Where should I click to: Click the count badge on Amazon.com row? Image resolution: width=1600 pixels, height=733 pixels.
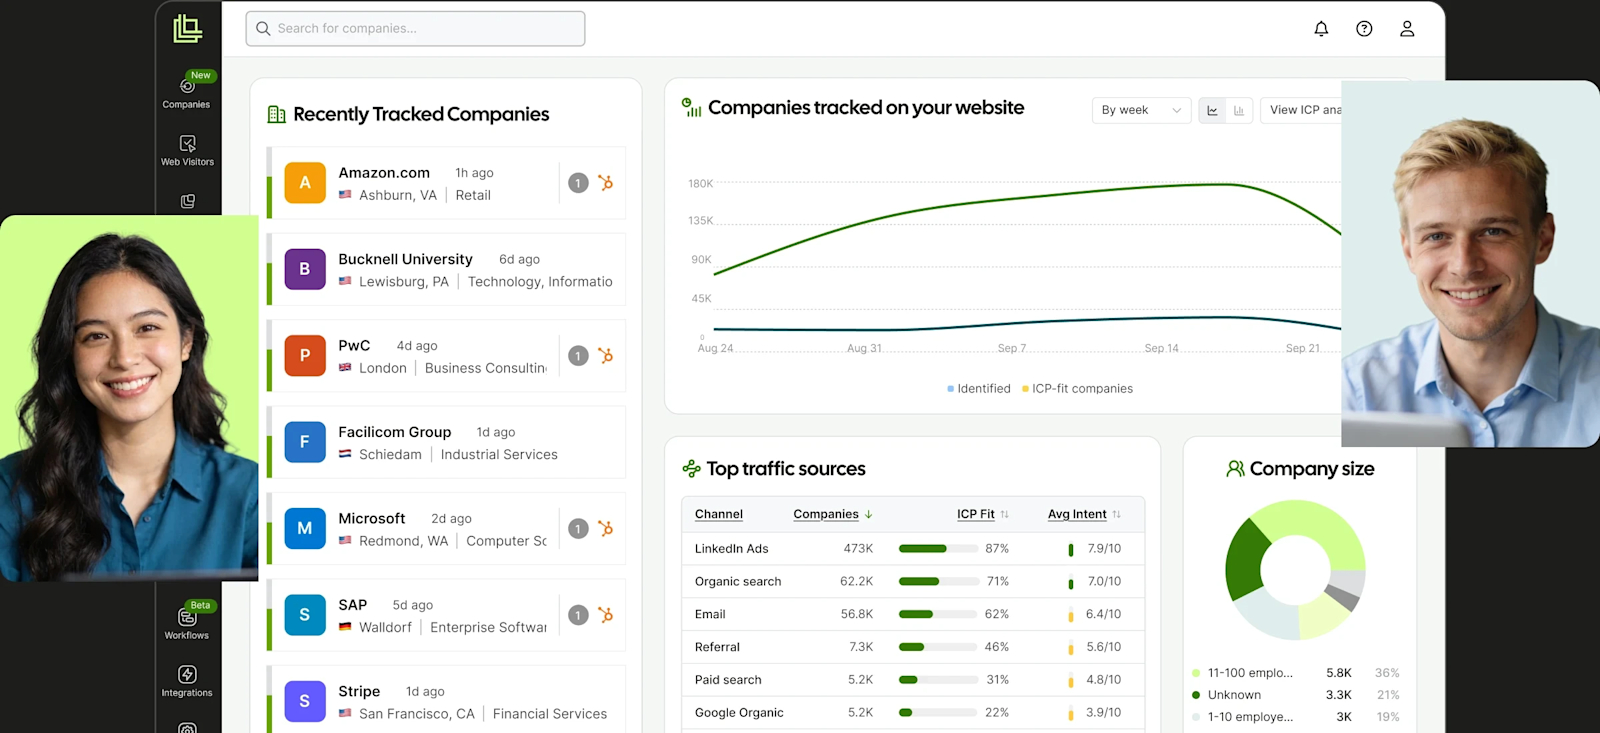(x=578, y=183)
